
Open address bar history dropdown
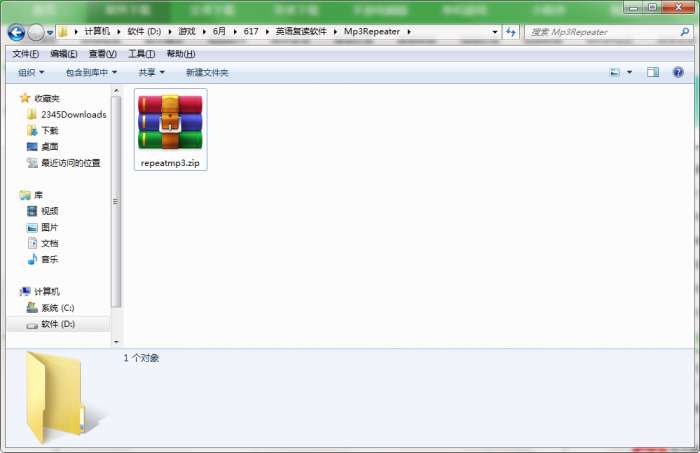point(495,32)
